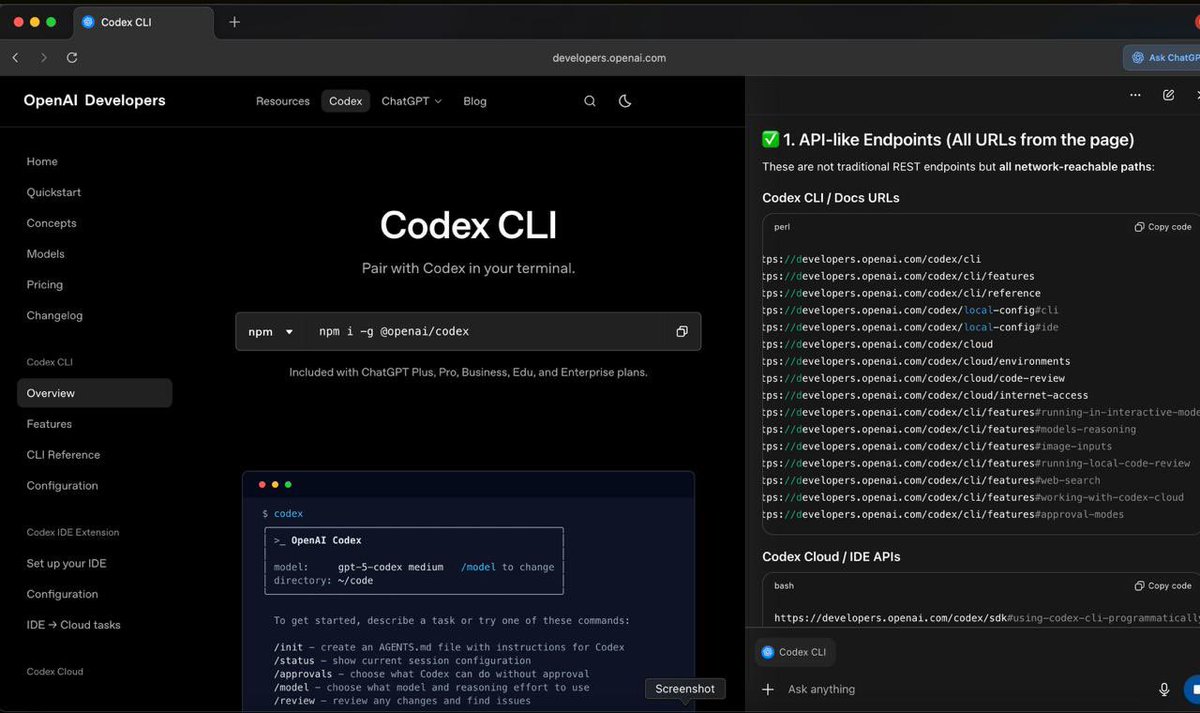Select the Codex CLI source chip
Screen dimensions: 1200x713
click(x=794, y=651)
